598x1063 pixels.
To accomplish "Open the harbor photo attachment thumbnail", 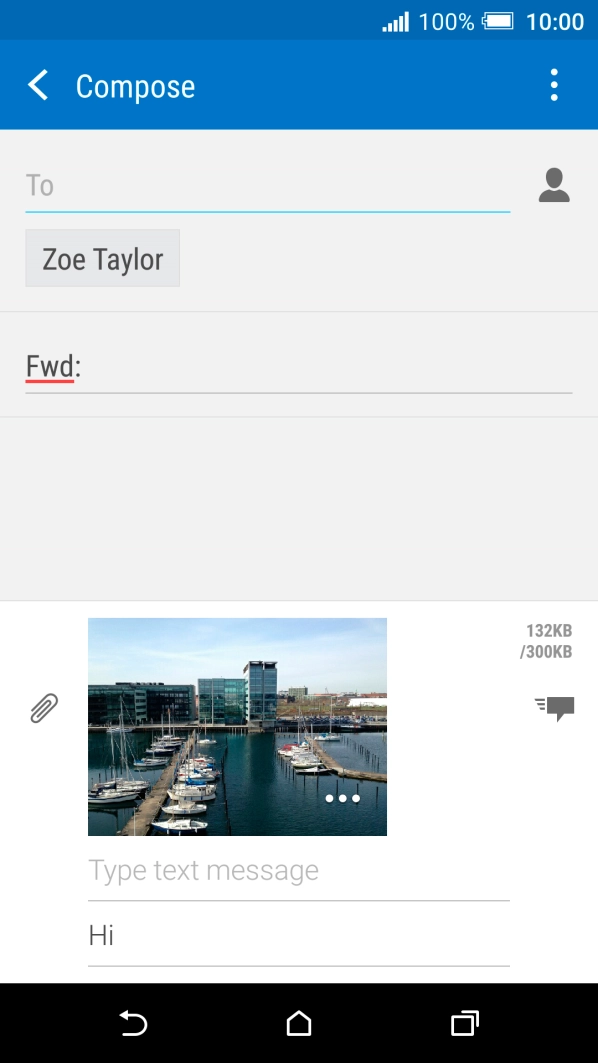I will pyautogui.click(x=236, y=726).
